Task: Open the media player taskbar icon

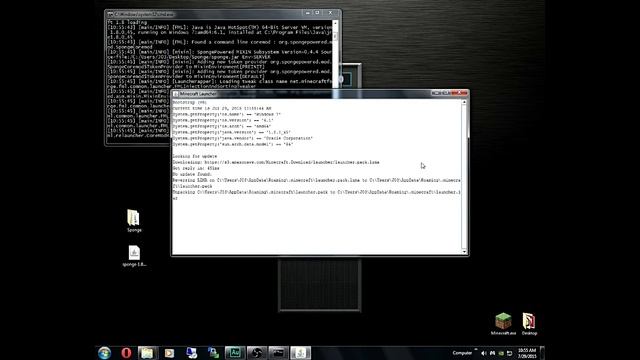Action: click(x=169, y=353)
